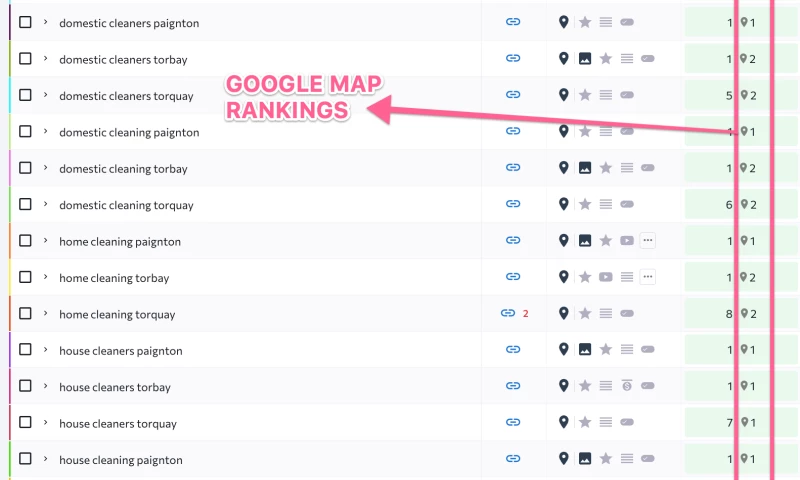Click link icon for domestic cleaners paignton

(513, 22)
